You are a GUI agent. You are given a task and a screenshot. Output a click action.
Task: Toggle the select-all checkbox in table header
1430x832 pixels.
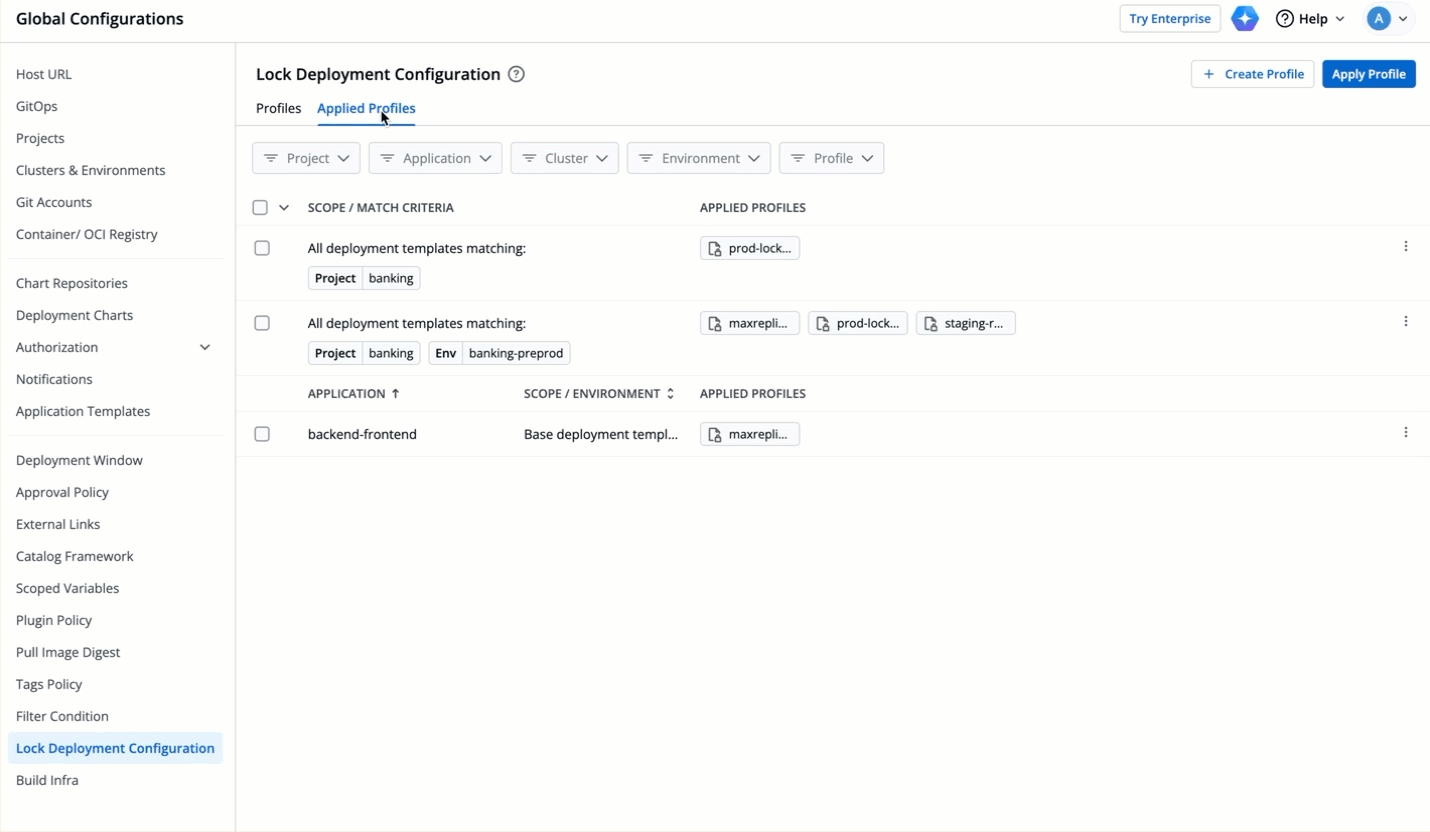click(x=260, y=208)
